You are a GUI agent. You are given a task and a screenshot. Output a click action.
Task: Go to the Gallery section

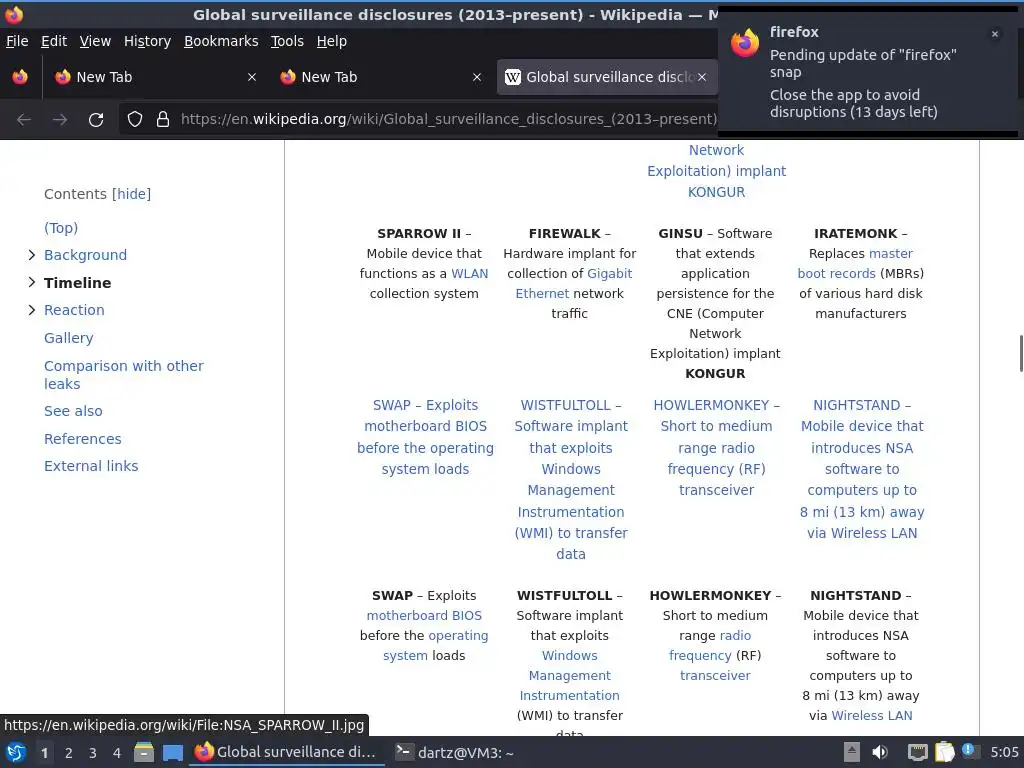coord(69,338)
